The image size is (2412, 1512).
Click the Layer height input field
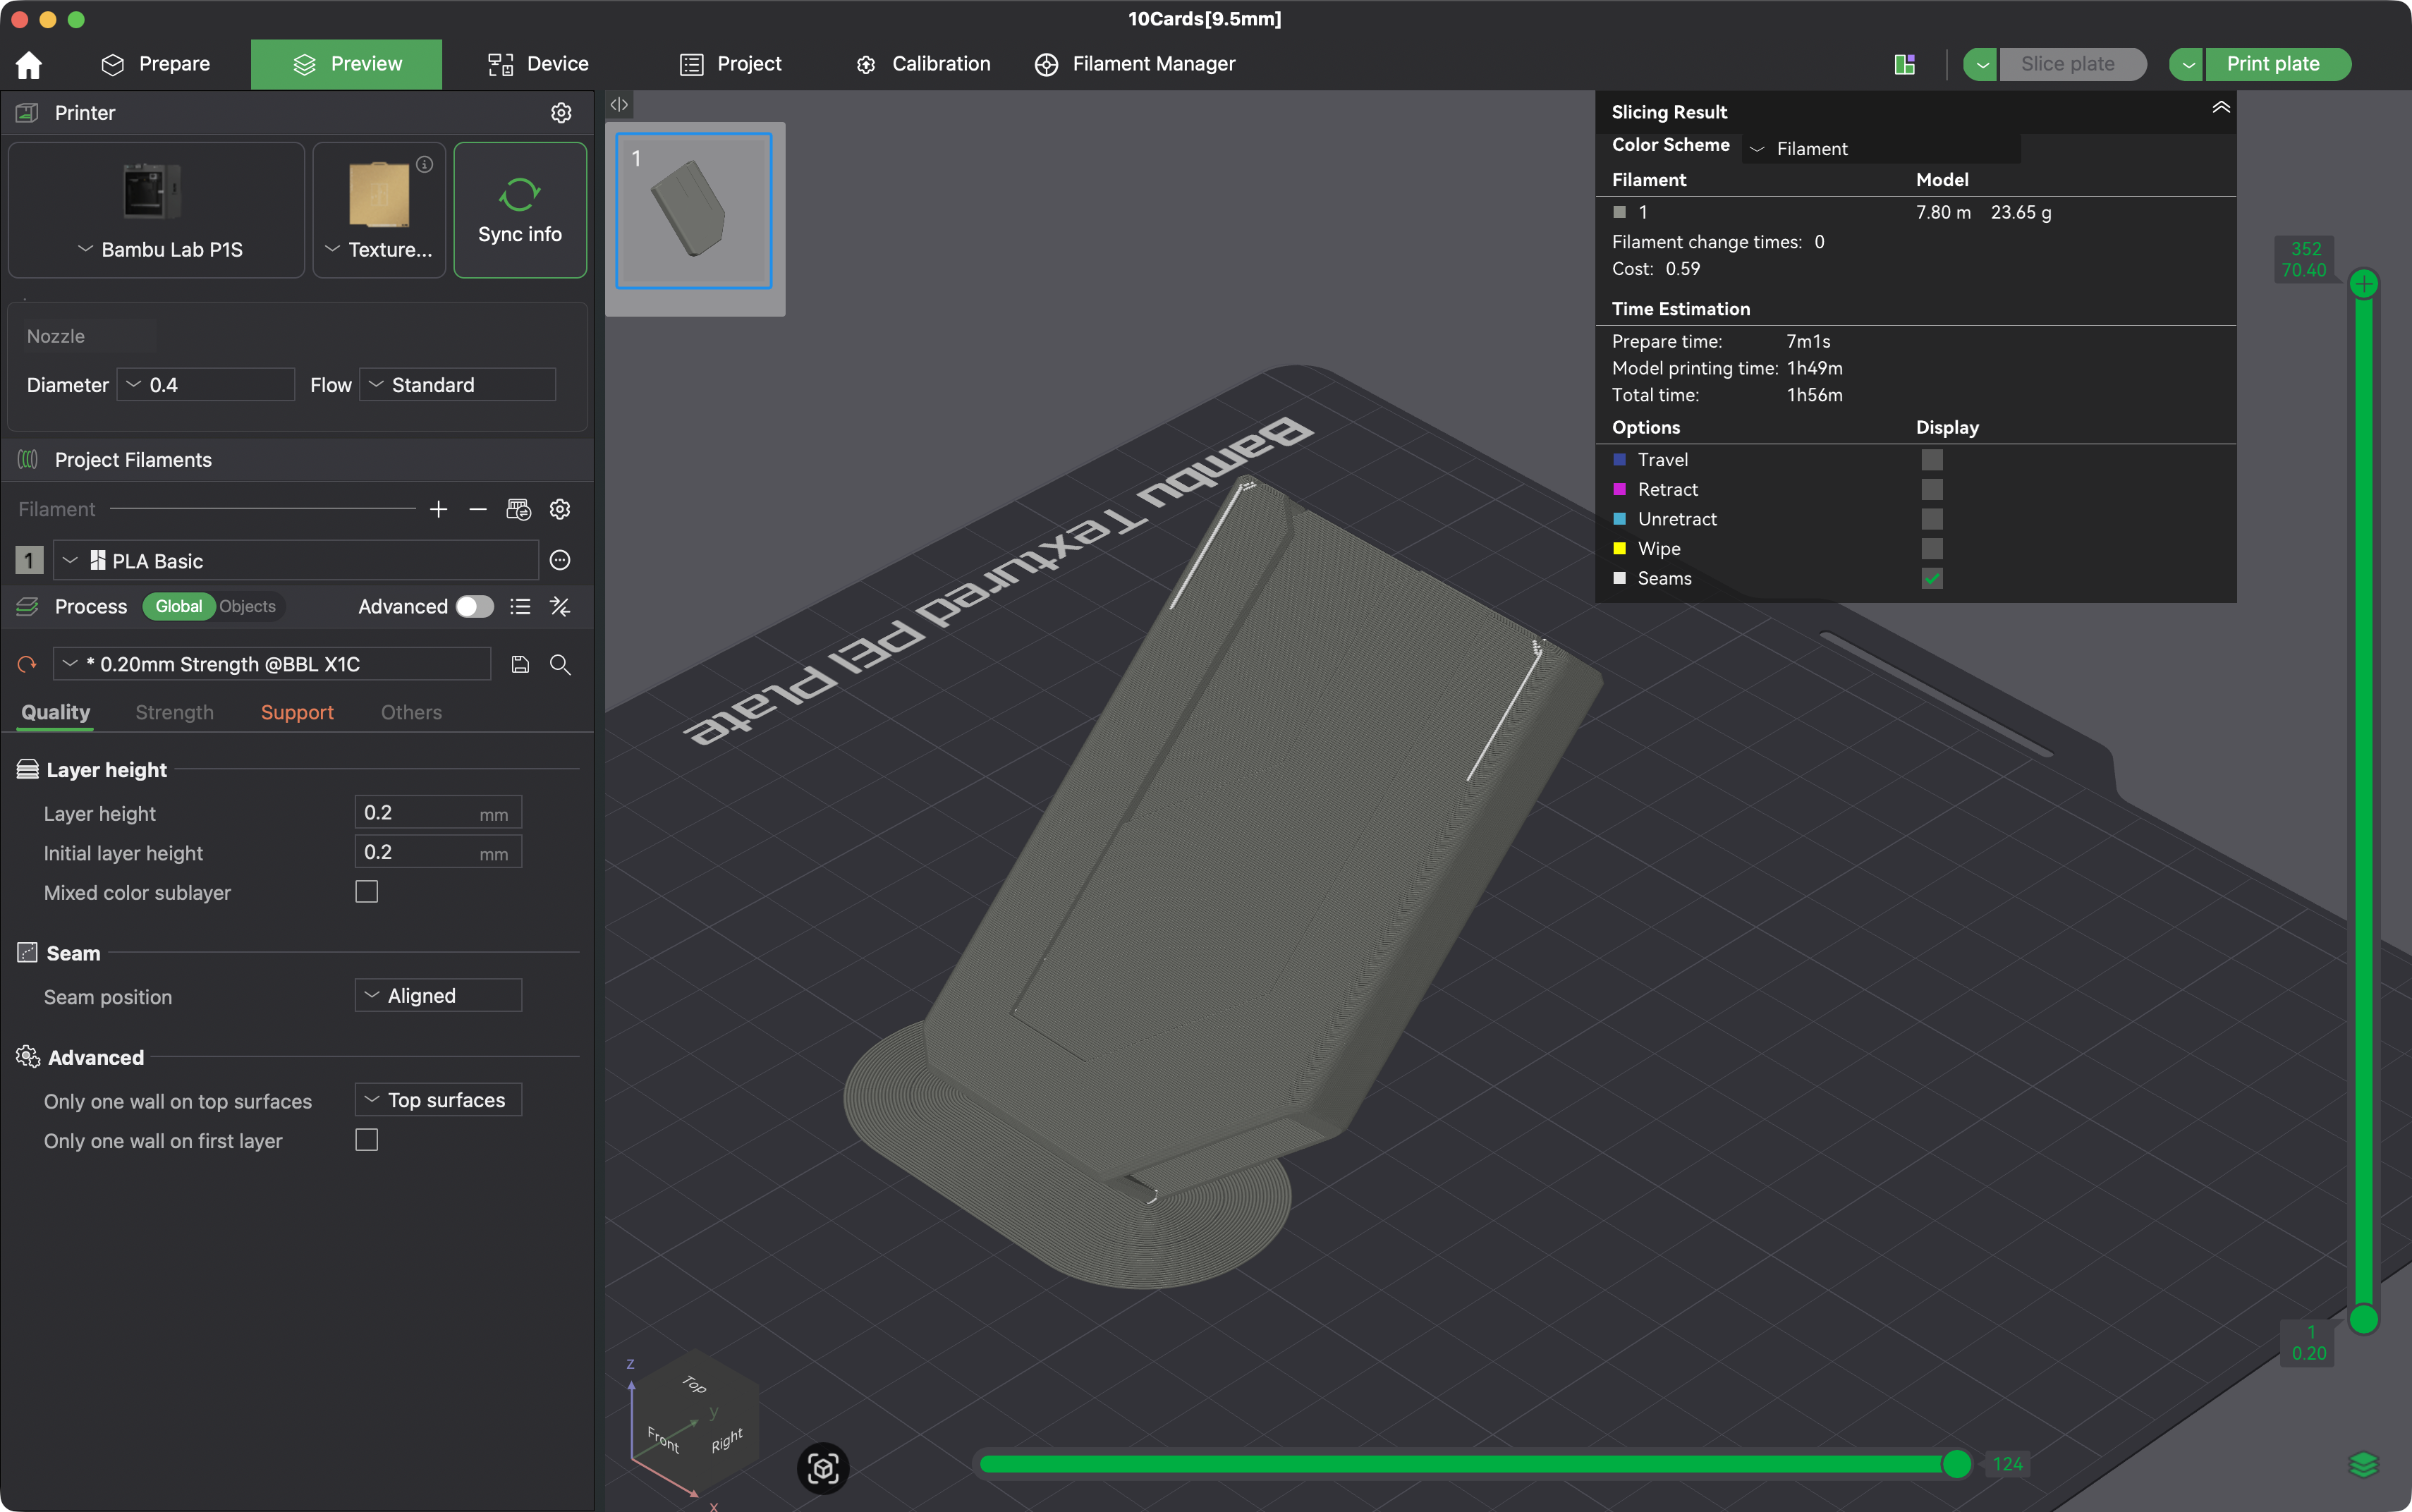[x=438, y=813]
